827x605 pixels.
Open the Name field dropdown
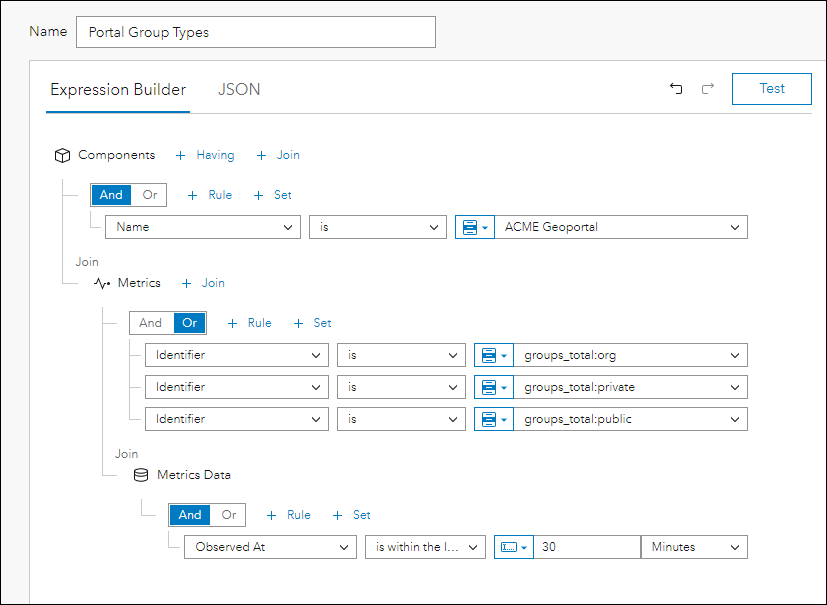[x=202, y=227]
